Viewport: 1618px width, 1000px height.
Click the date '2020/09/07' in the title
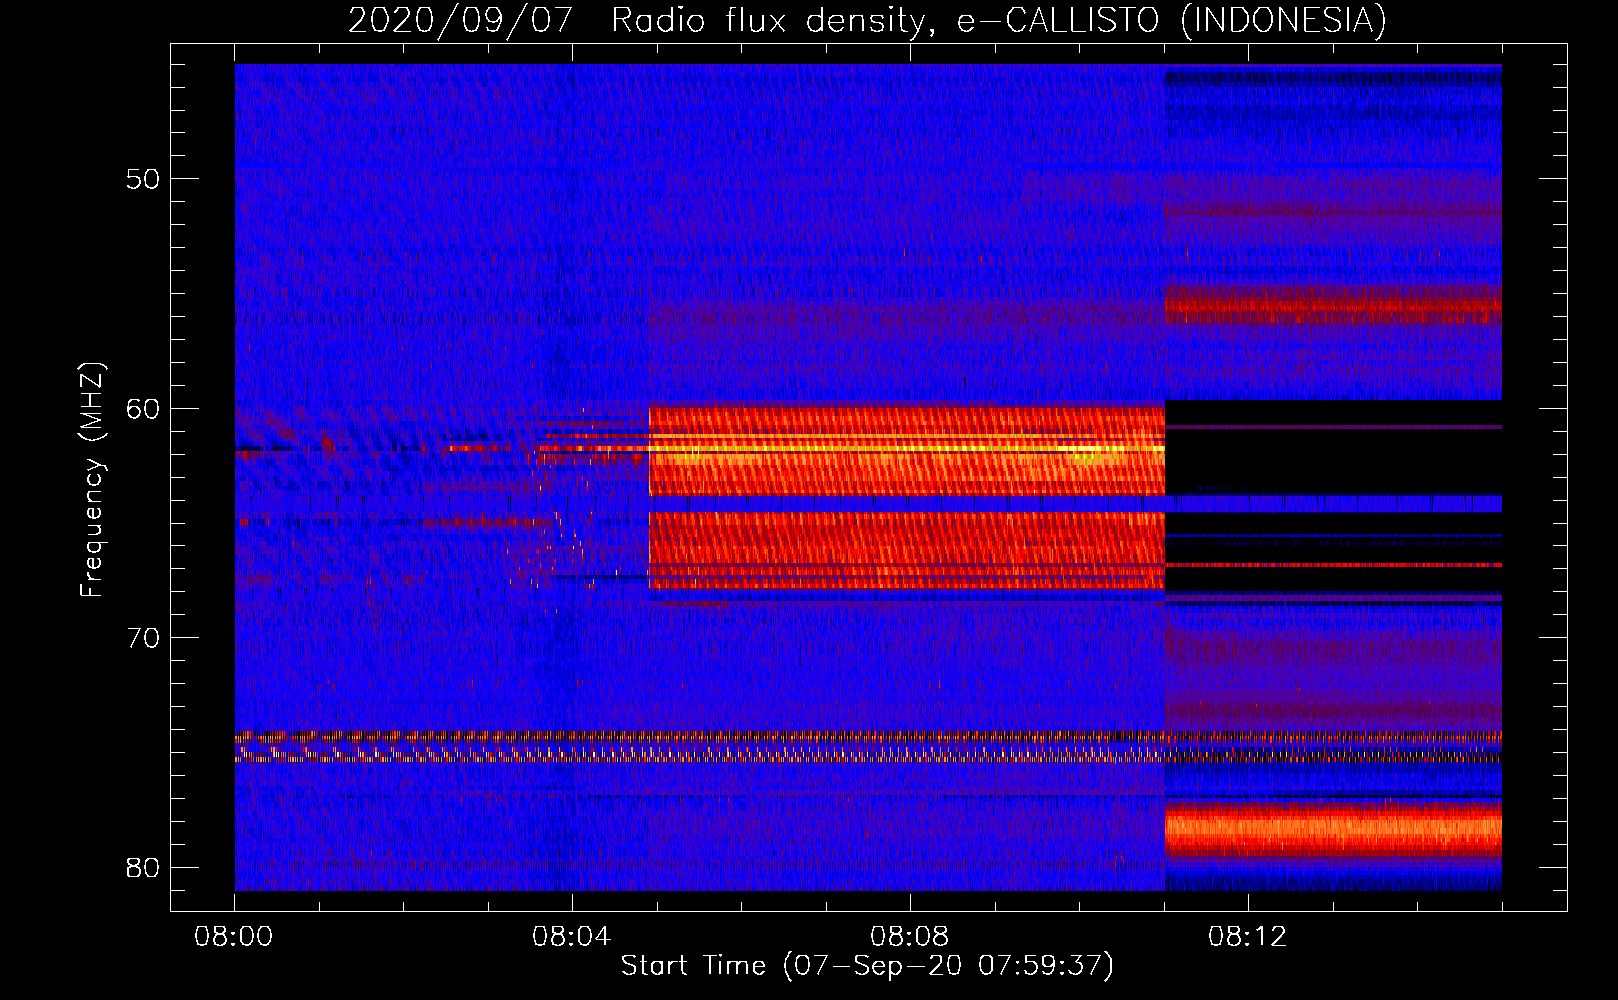pos(461,20)
